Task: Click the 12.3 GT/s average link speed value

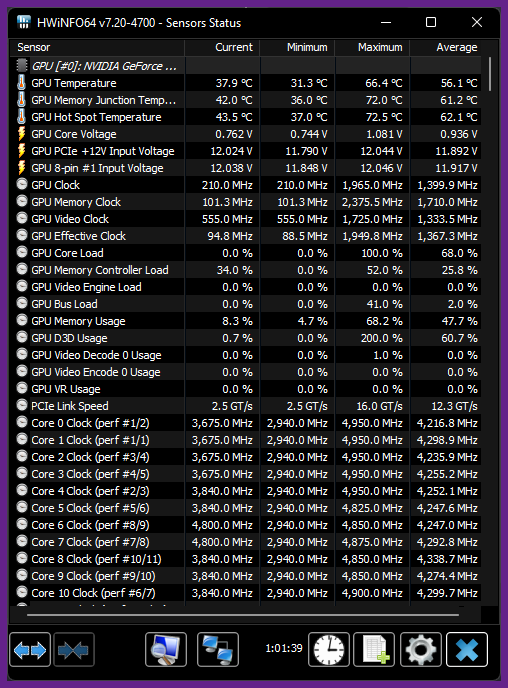Action: click(x=454, y=406)
